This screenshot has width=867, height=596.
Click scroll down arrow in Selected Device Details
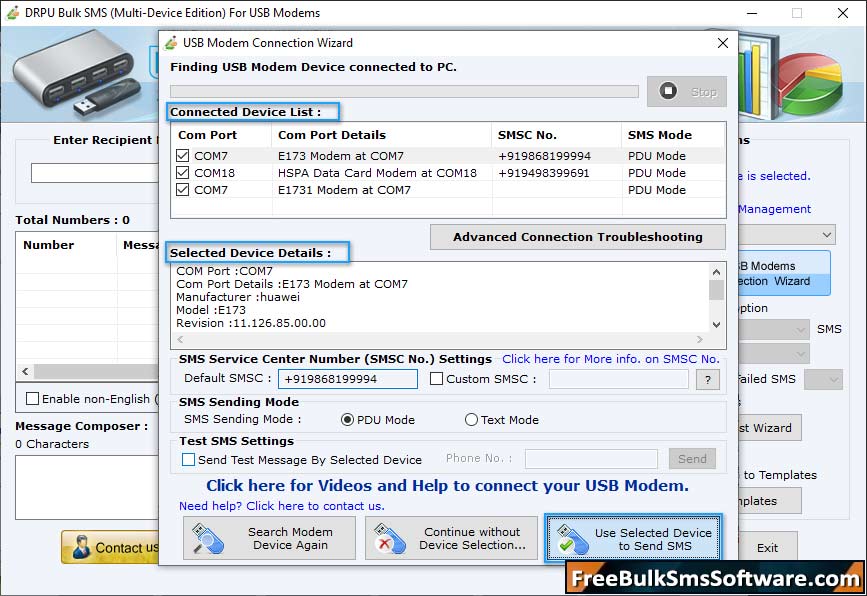click(x=716, y=325)
